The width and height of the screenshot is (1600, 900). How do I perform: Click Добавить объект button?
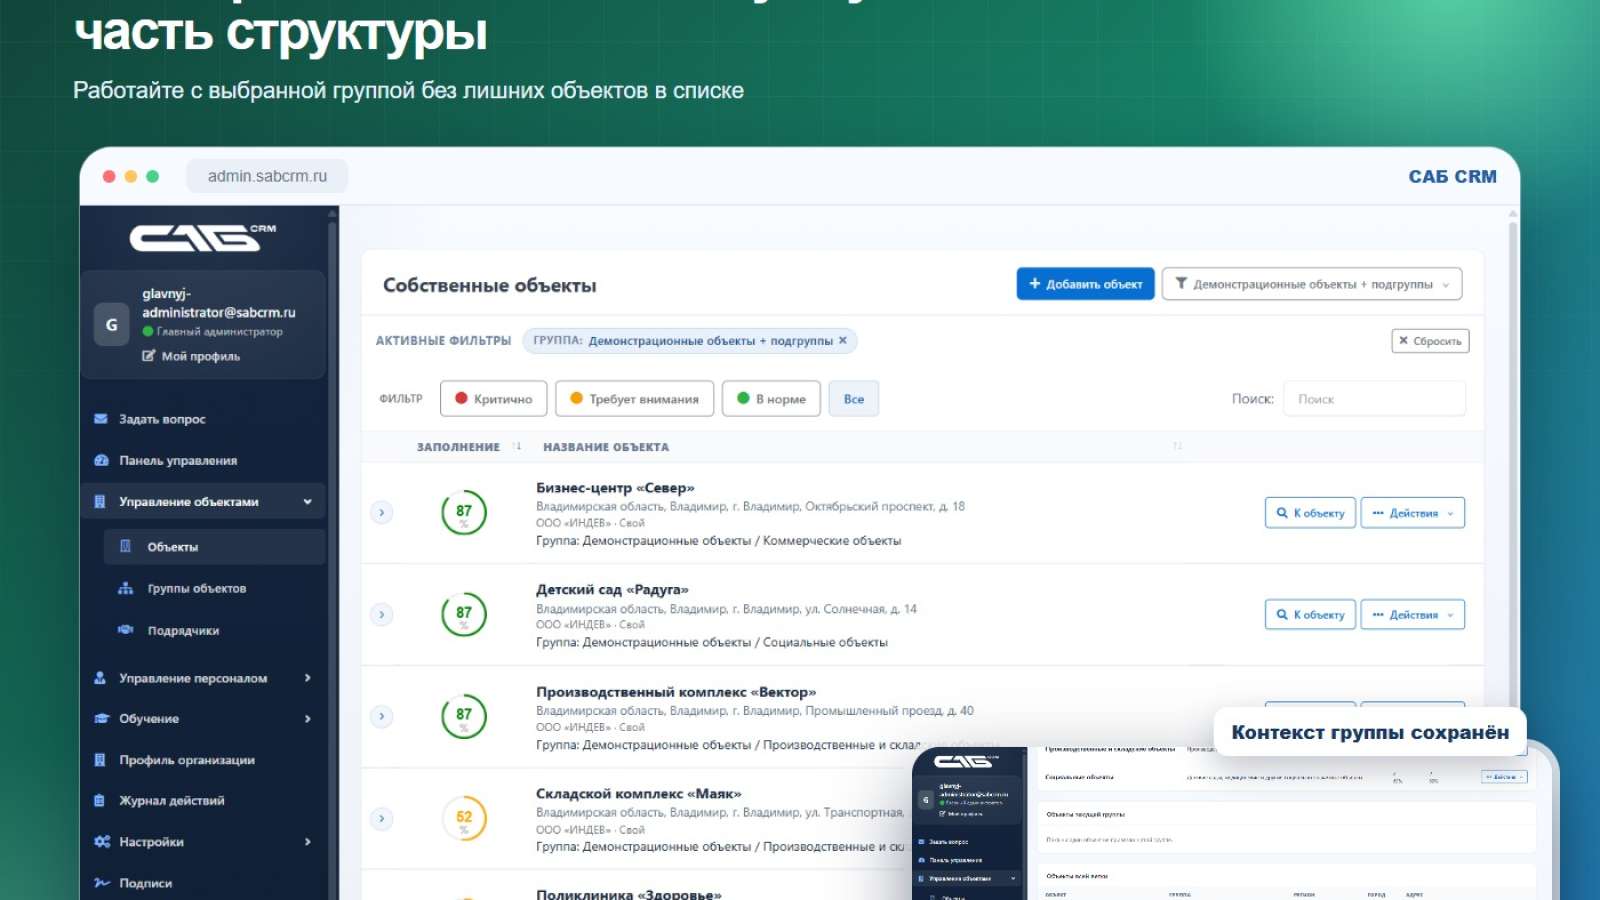point(1085,284)
